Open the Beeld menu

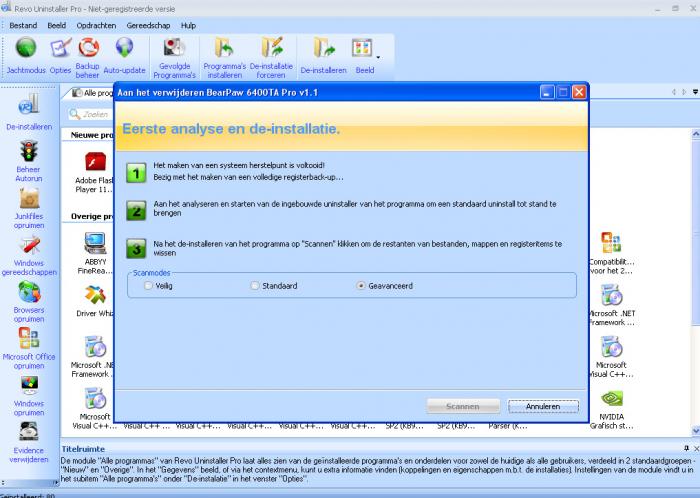click(56, 25)
